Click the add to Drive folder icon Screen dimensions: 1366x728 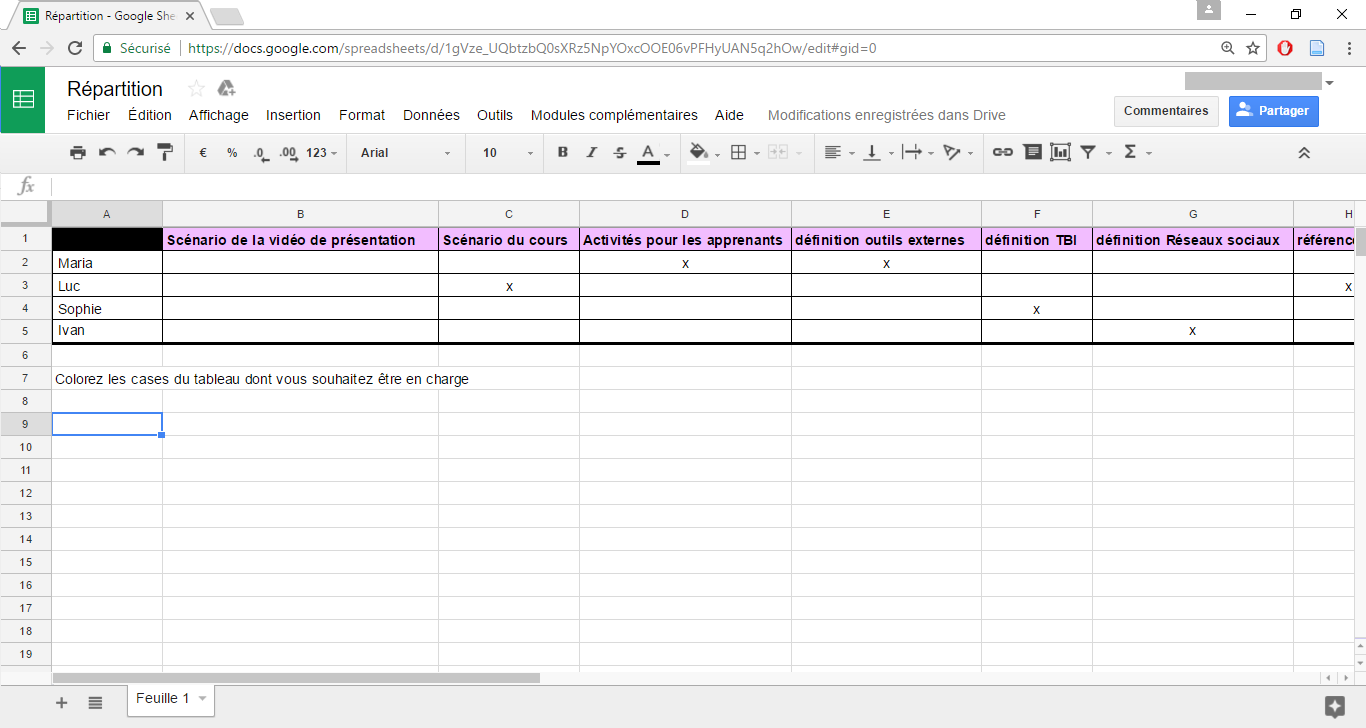pyautogui.click(x=226, y=88)
